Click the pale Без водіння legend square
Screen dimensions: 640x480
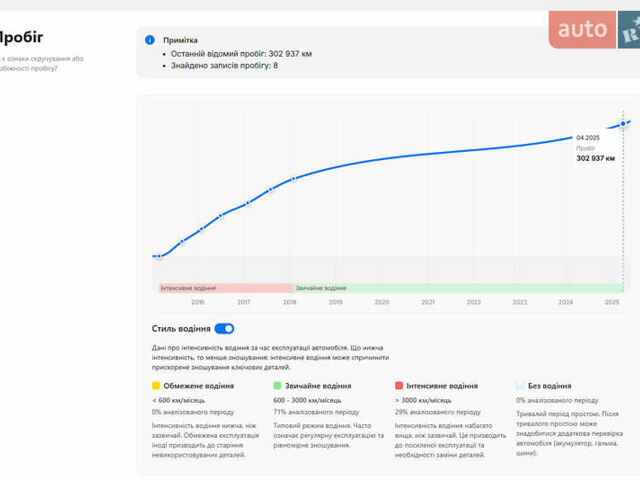(520, 385)
